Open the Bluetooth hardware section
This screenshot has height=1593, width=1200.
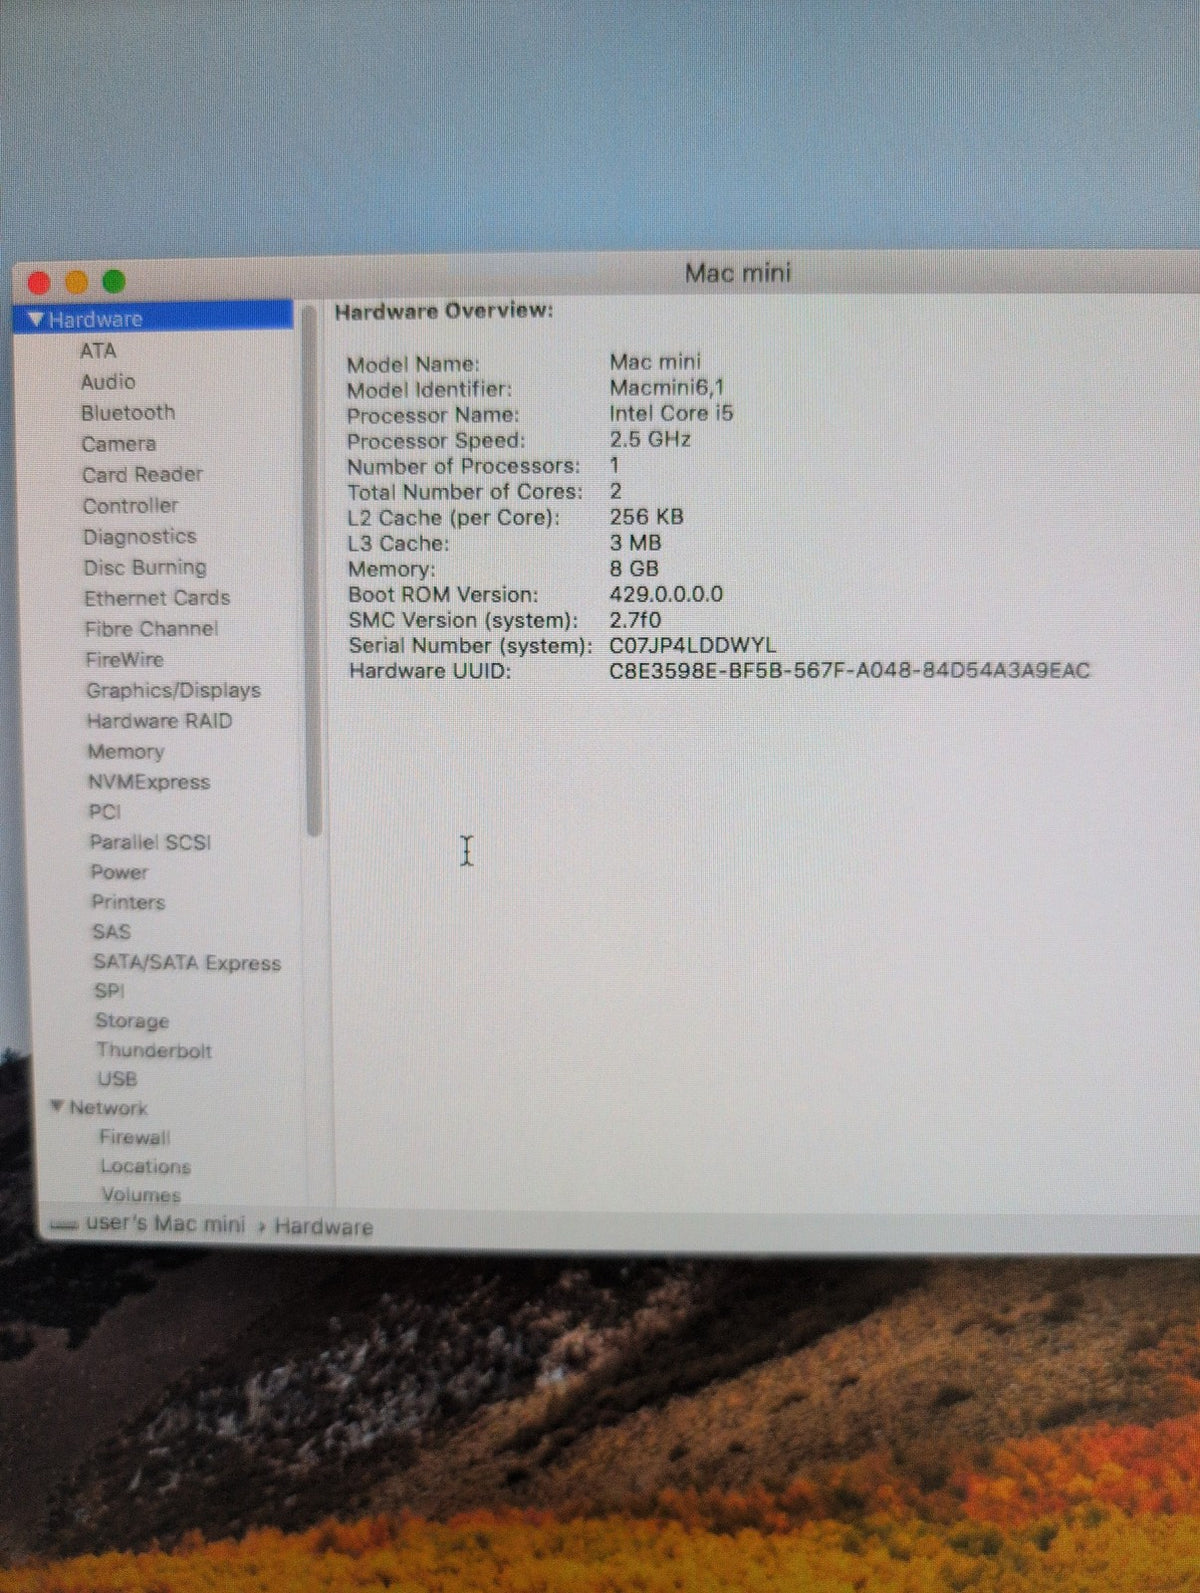pos(128,413)
